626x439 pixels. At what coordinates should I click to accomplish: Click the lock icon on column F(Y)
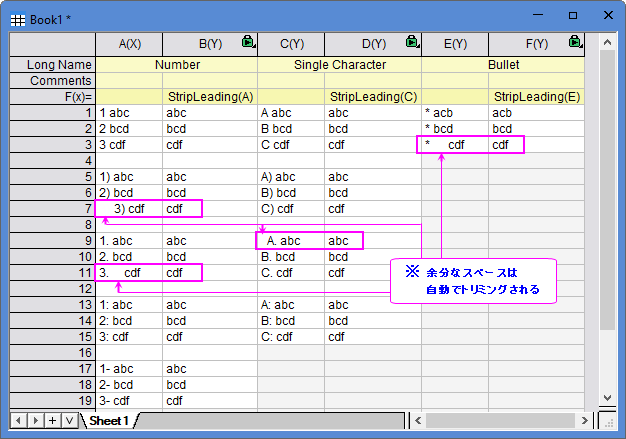click(575, 41)
